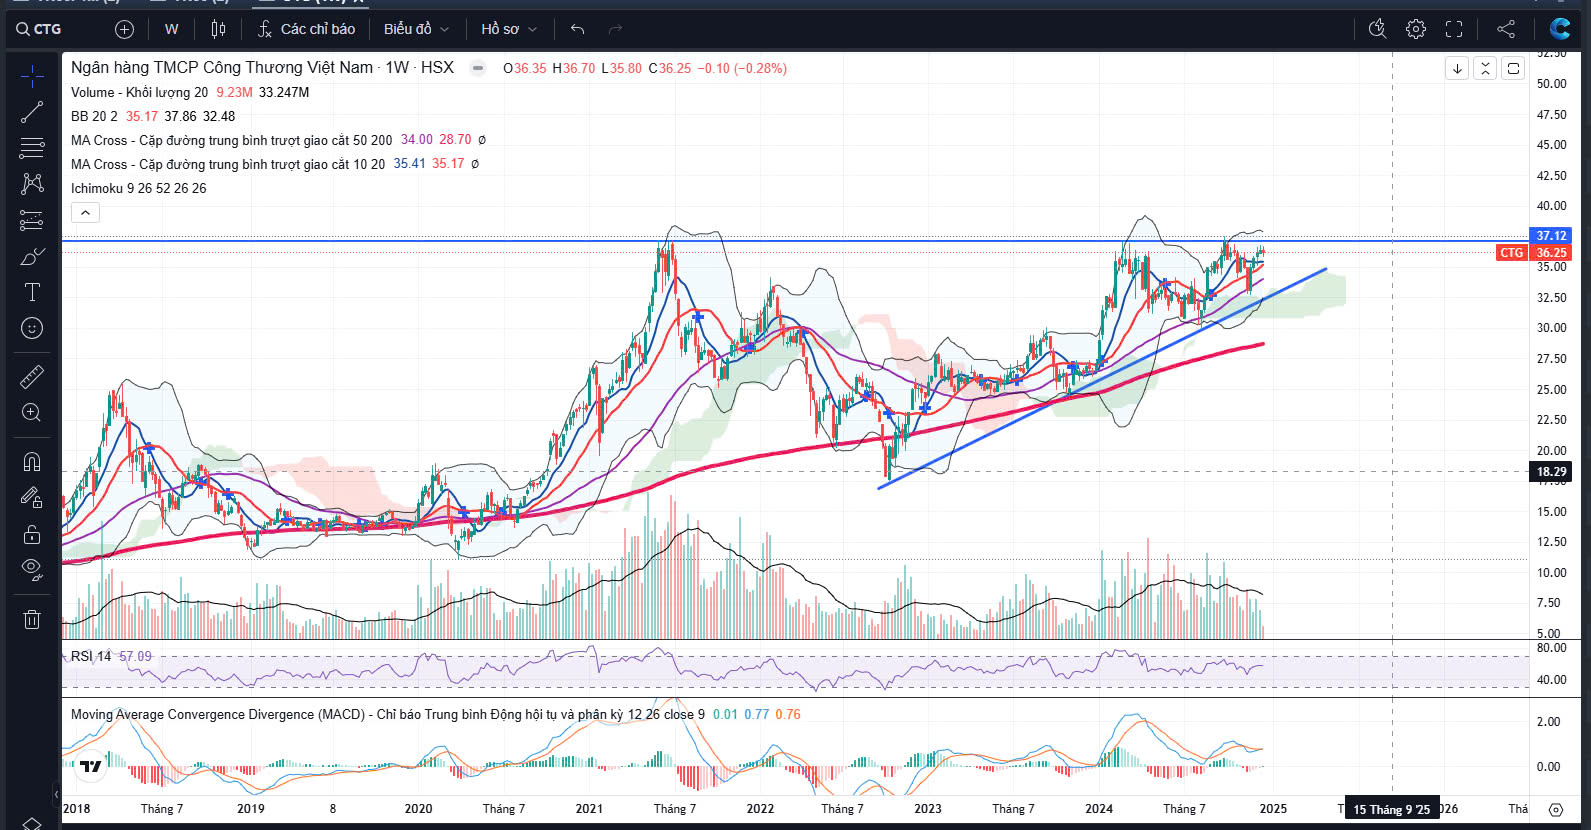Open symbol search for CTG

click(39, 29)
